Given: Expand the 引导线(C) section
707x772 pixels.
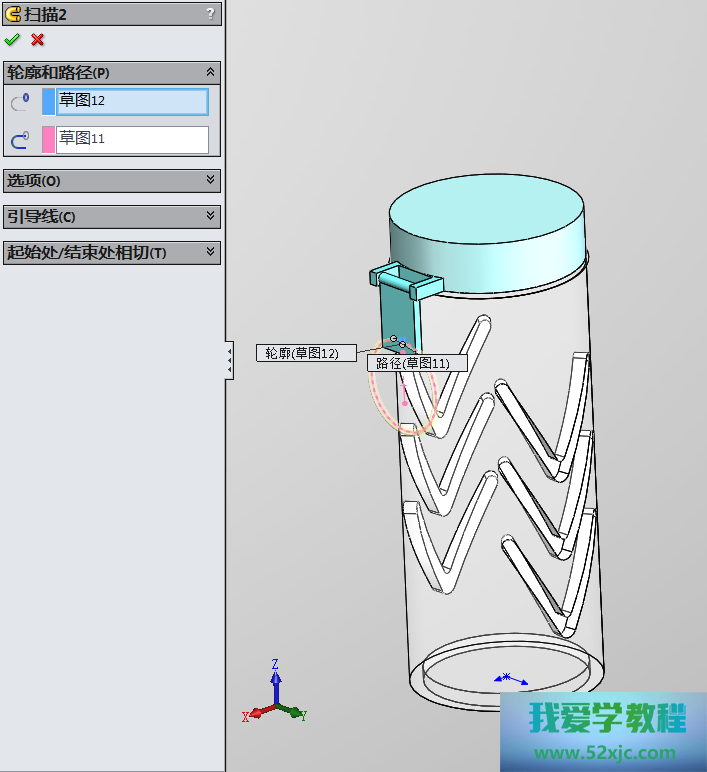Looking at the screenshot, I should coord(210,216).
